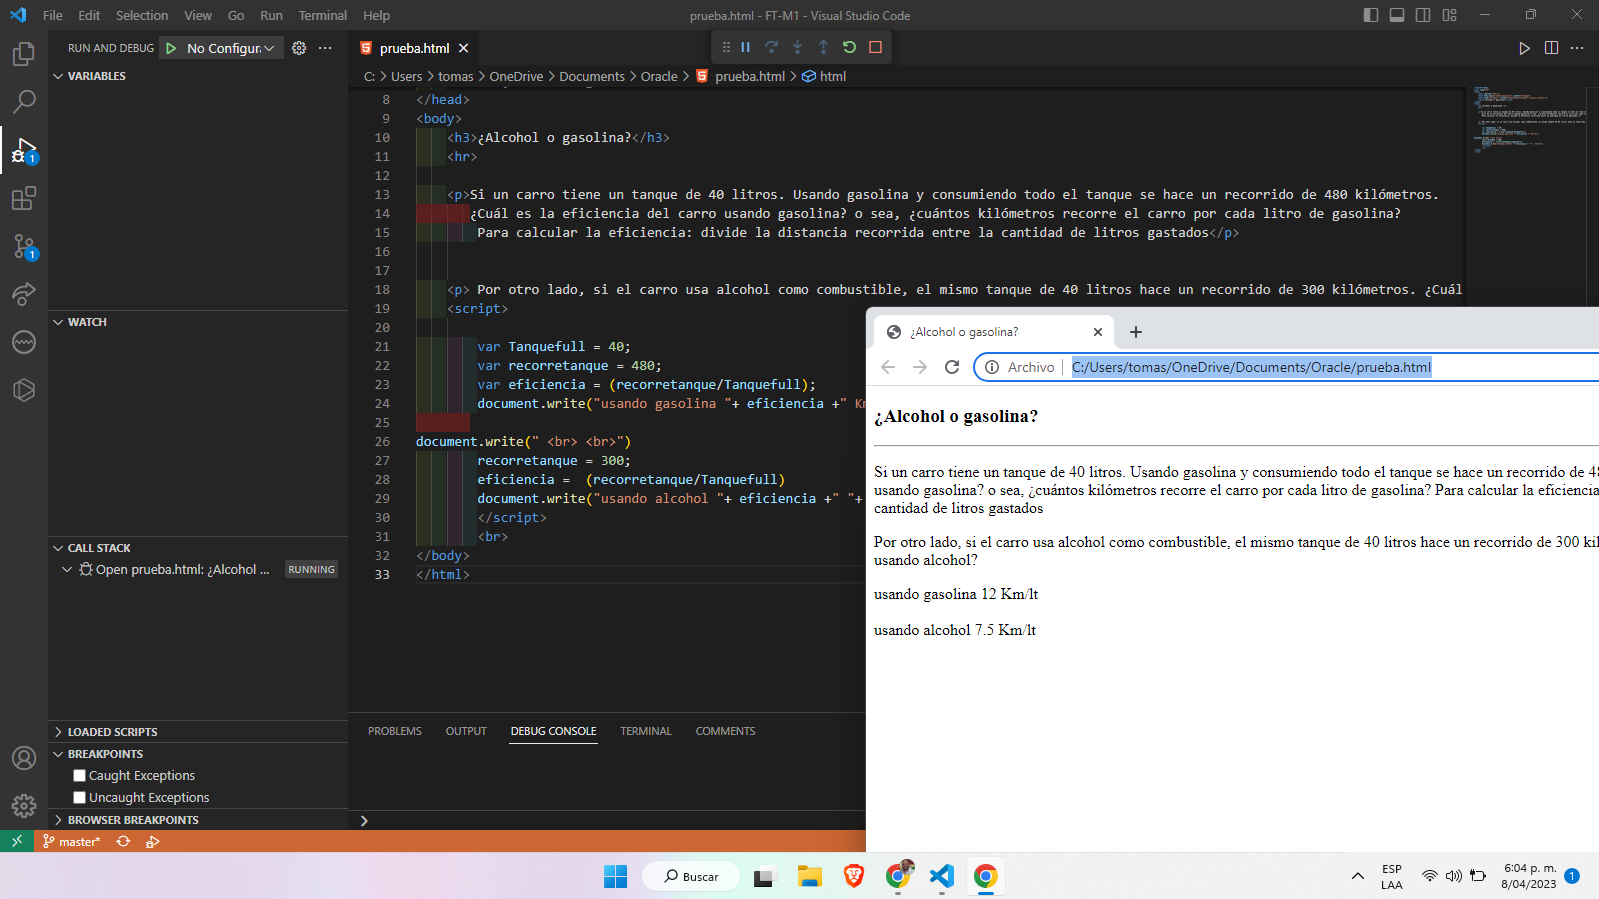
Task: Open the Search view in activity bar
Action: pyautogui.click(x=24, y=102)
